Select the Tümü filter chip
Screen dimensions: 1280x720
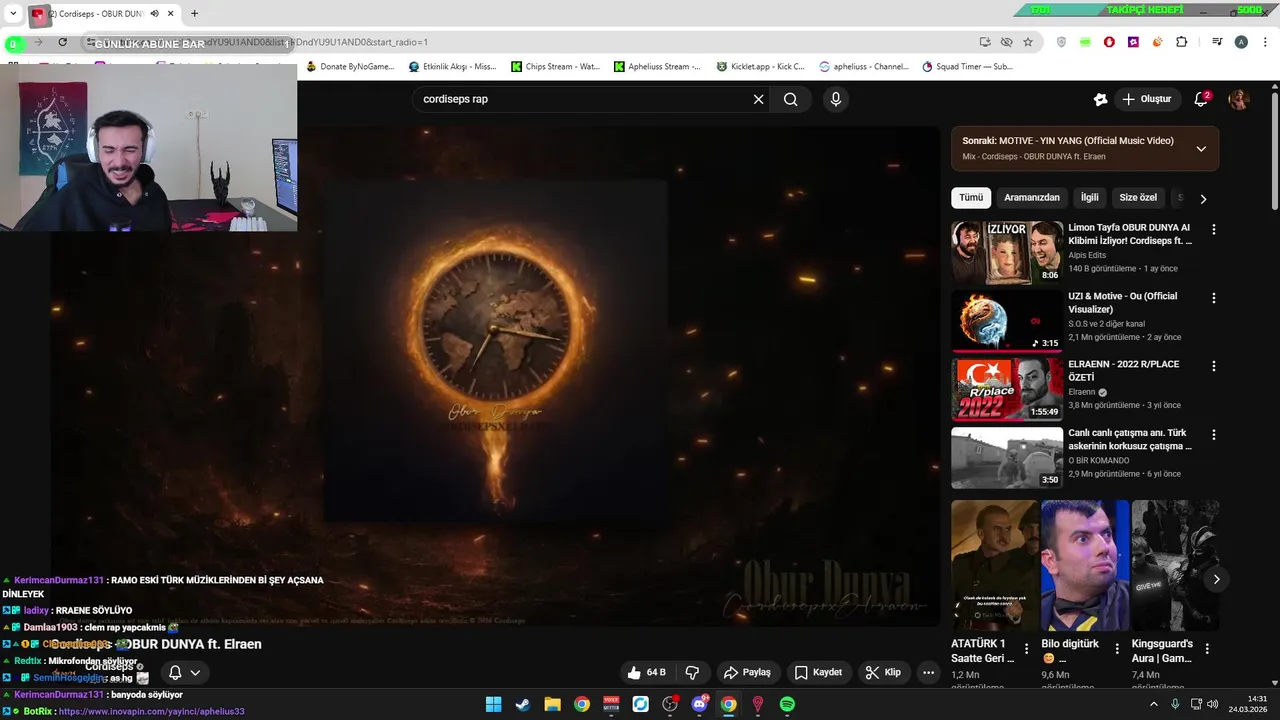point(971,198)
